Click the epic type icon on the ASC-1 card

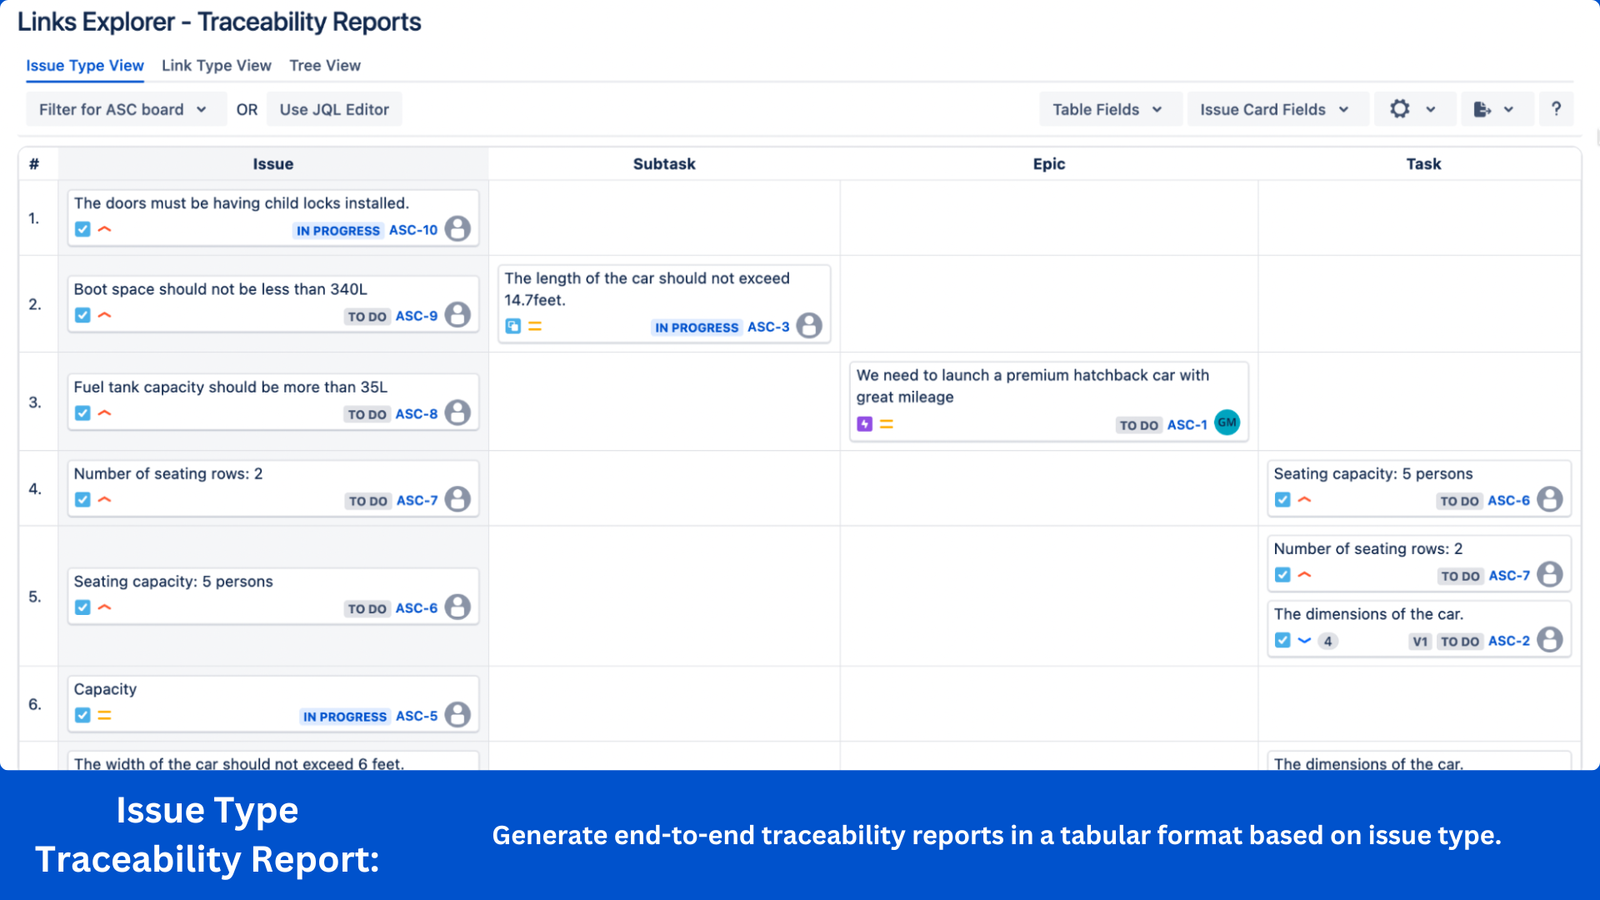tap(865, 424)
